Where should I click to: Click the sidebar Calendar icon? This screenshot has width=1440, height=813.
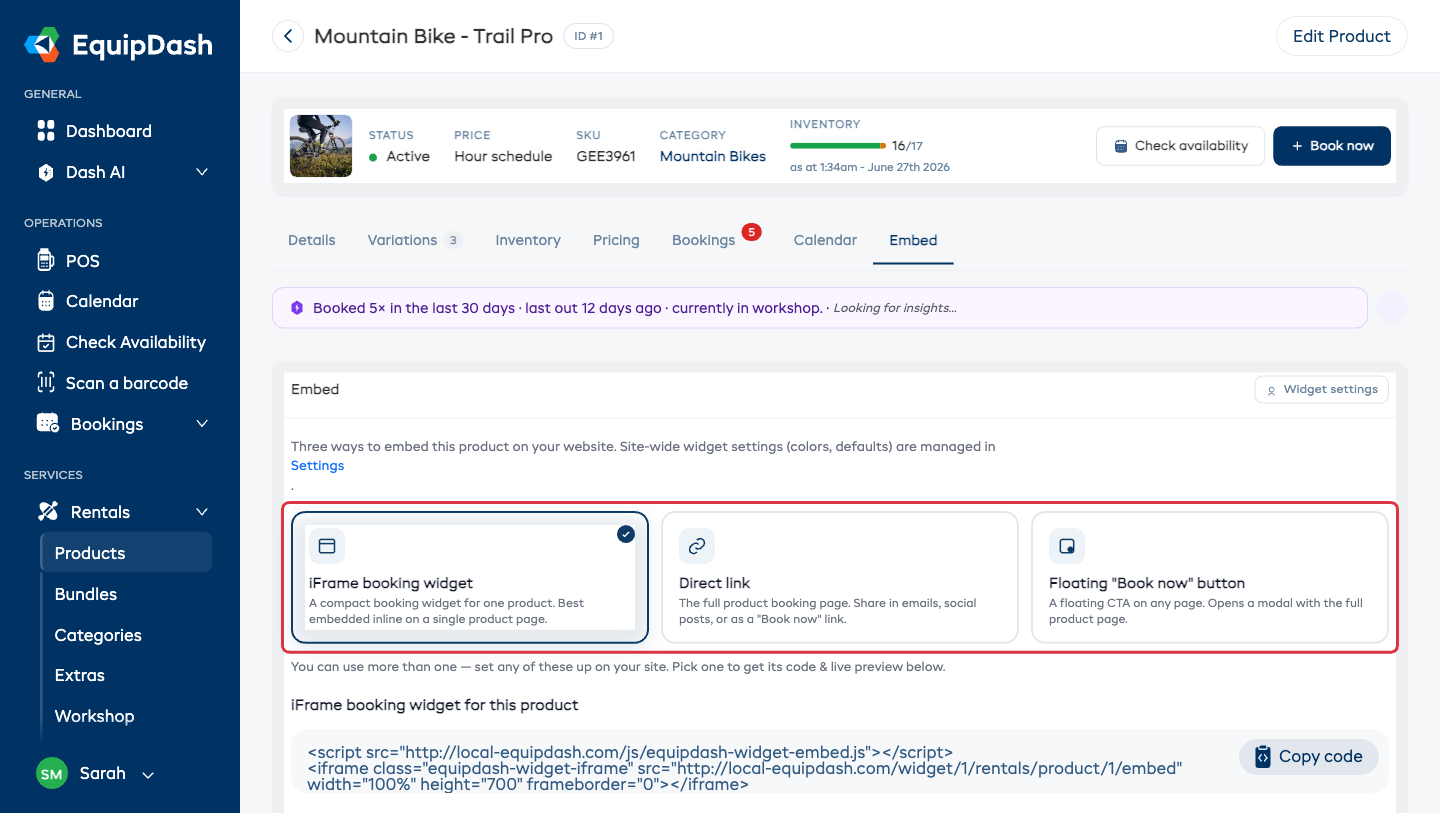coord(46,301)
